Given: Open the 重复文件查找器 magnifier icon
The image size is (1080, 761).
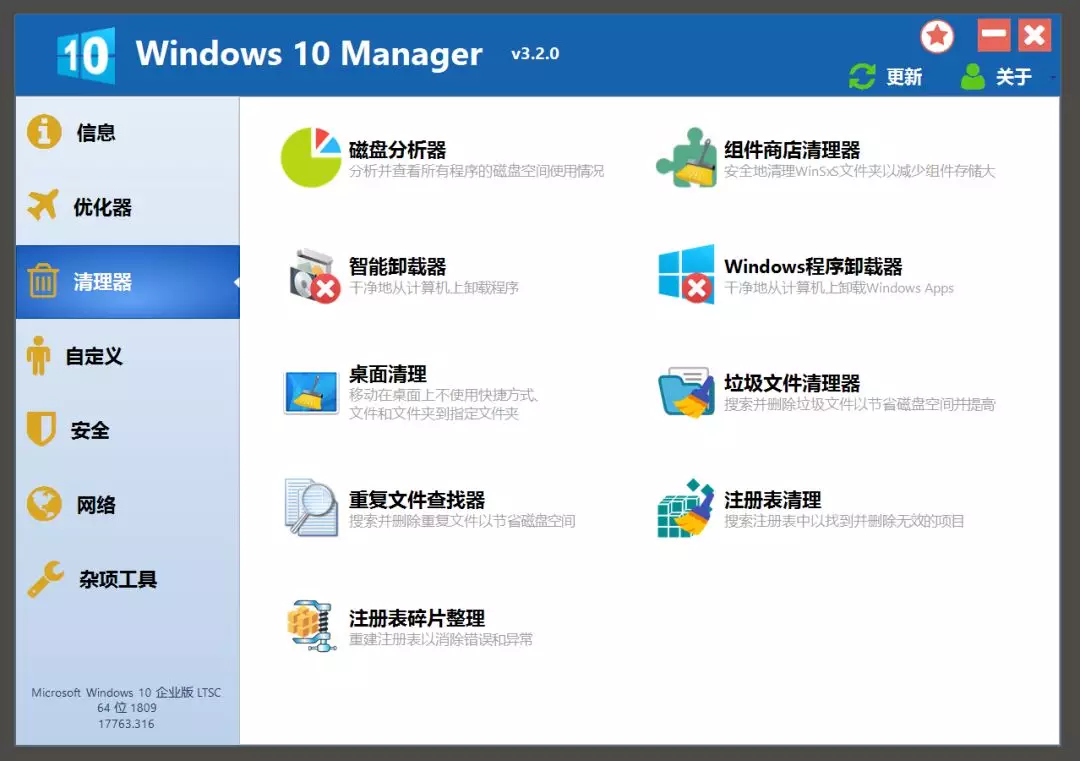Looking at the screenshot, I should click(311, 508).
